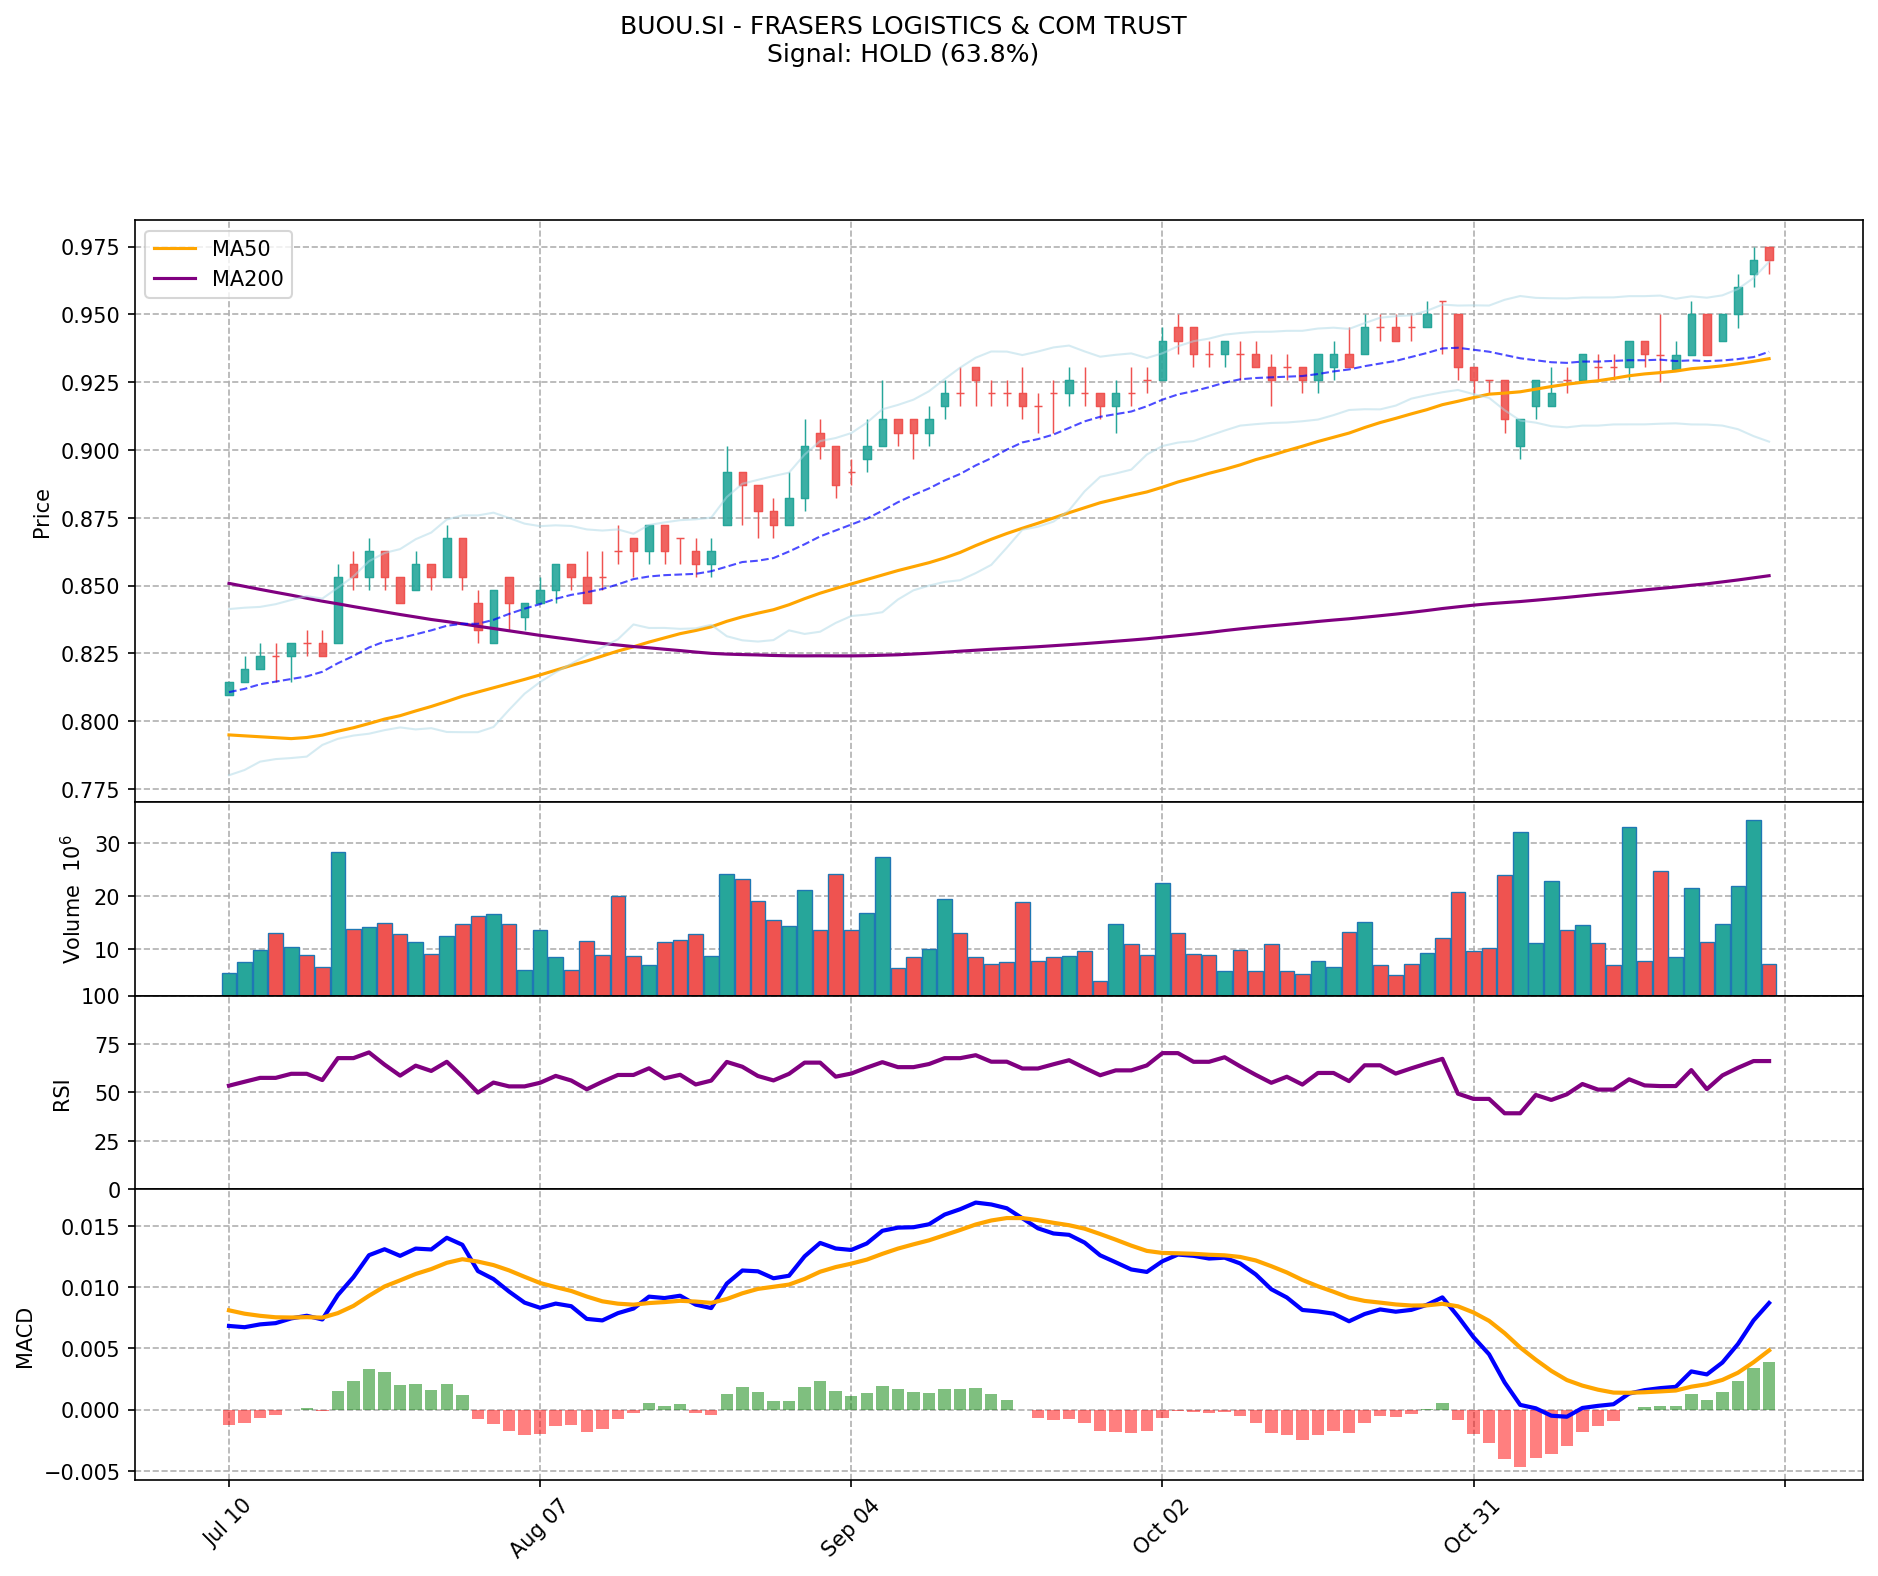Image resolution: width=1878 pixels, height=1576 pixels.
Task: Click the MA200 purple line sample in legend
Action: (177, 279)
